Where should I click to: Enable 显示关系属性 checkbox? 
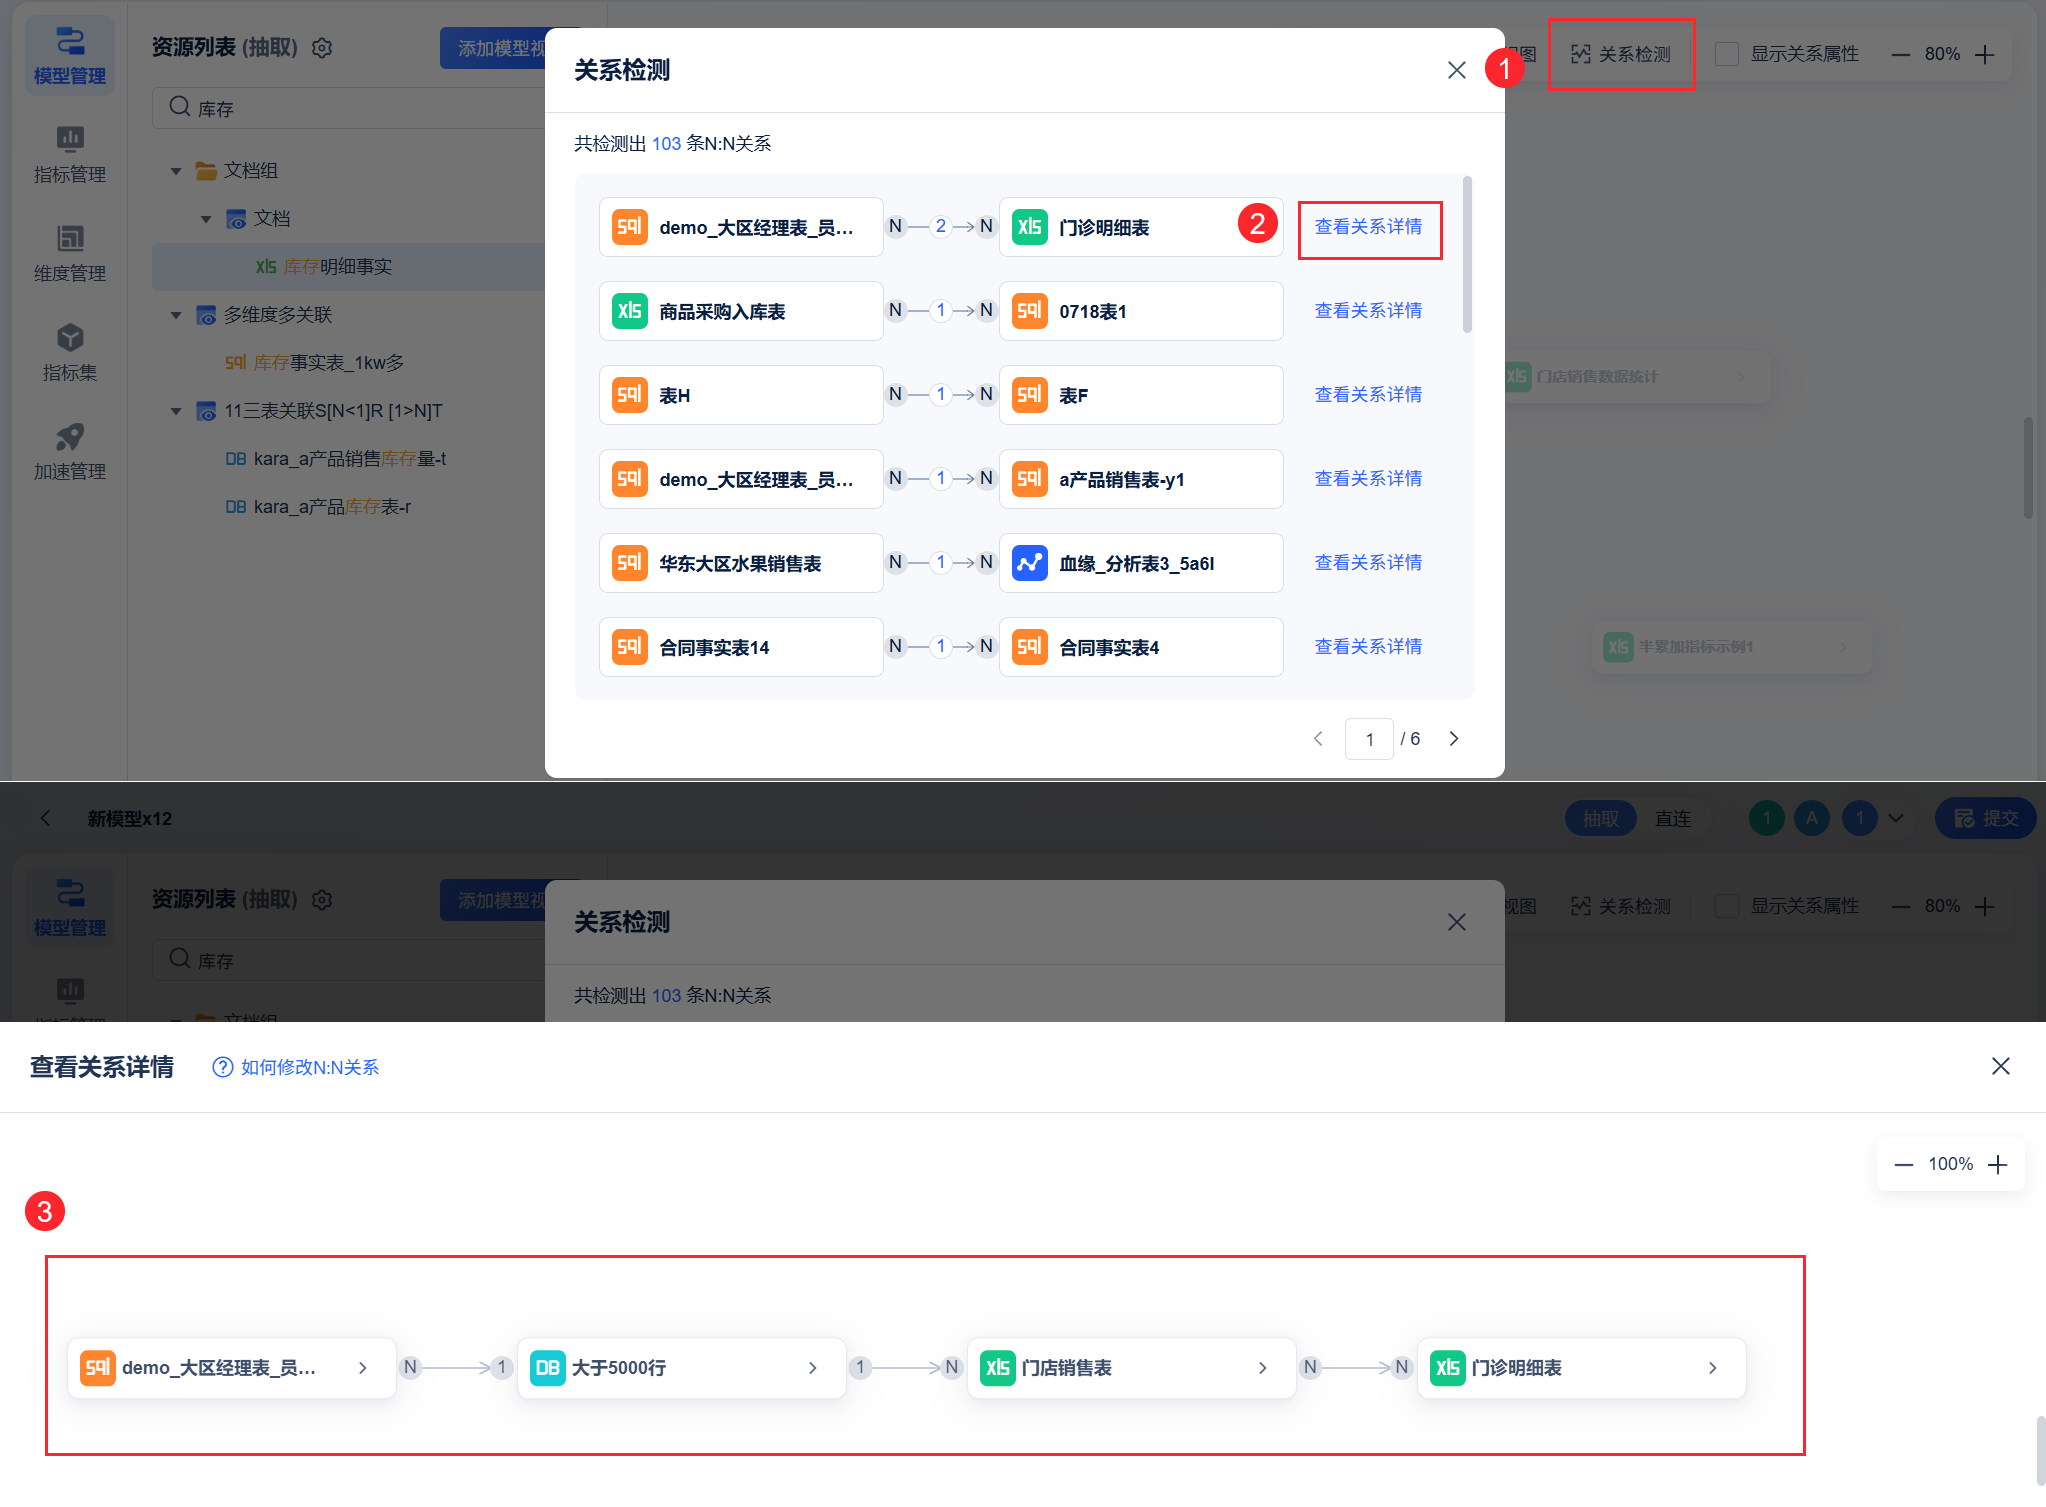(1726, 54)
